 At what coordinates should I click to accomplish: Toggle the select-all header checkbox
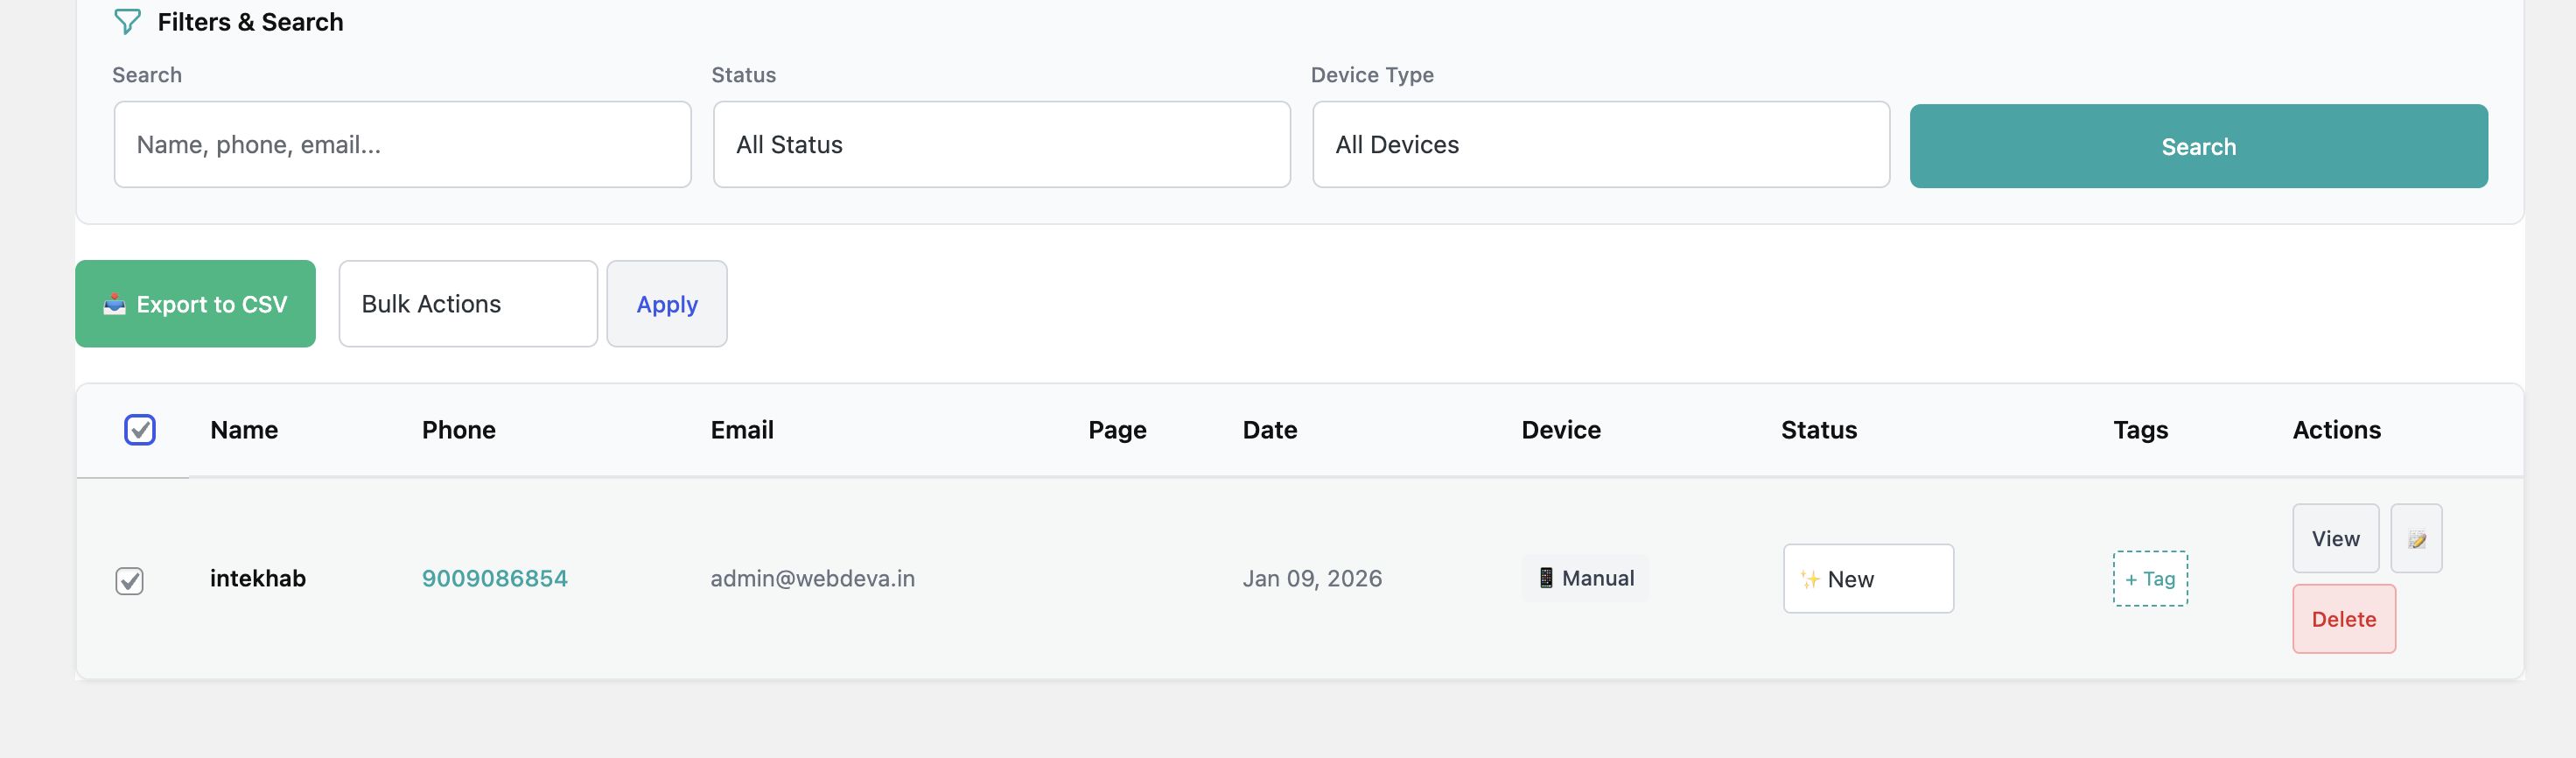pyautogui.click(x=140, y=430)
